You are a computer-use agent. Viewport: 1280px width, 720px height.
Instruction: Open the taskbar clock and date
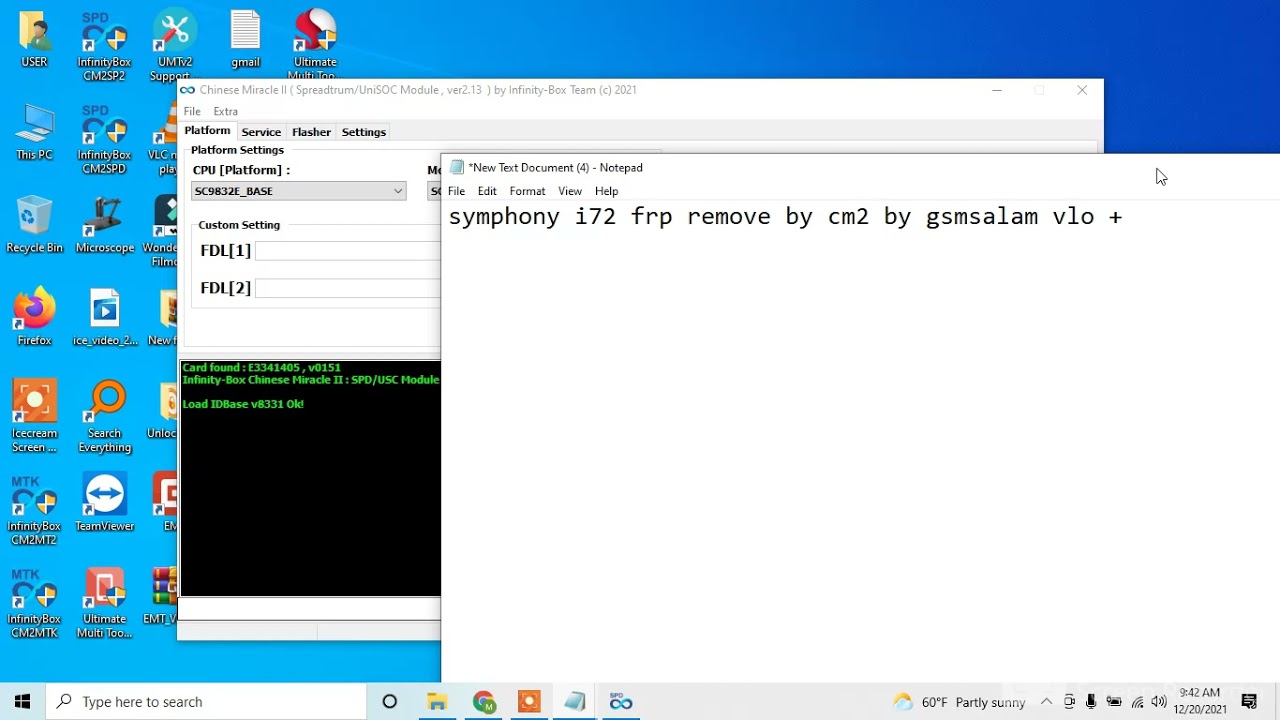pos(1200,701)
